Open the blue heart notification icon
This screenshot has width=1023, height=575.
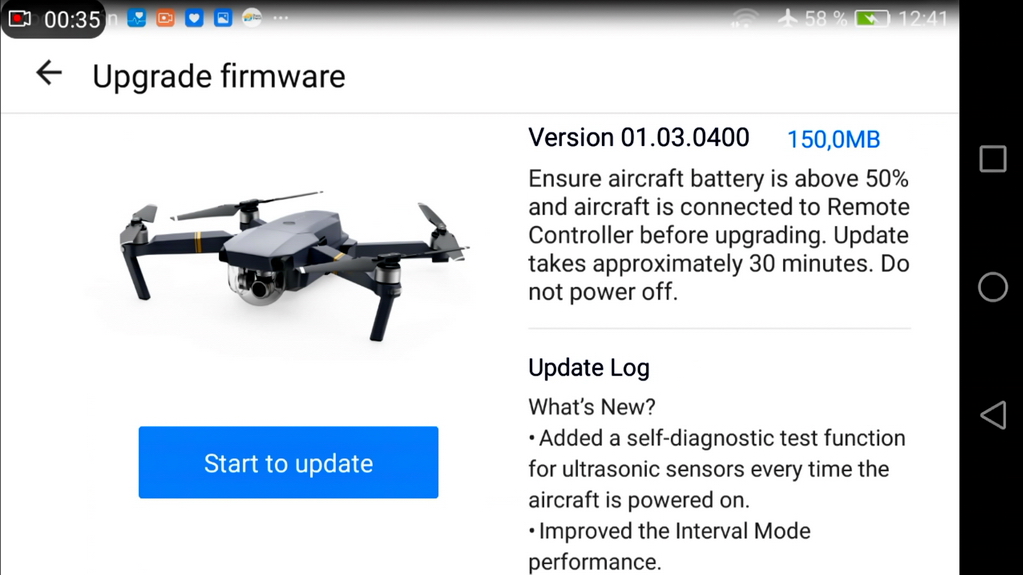coord(194,18)
